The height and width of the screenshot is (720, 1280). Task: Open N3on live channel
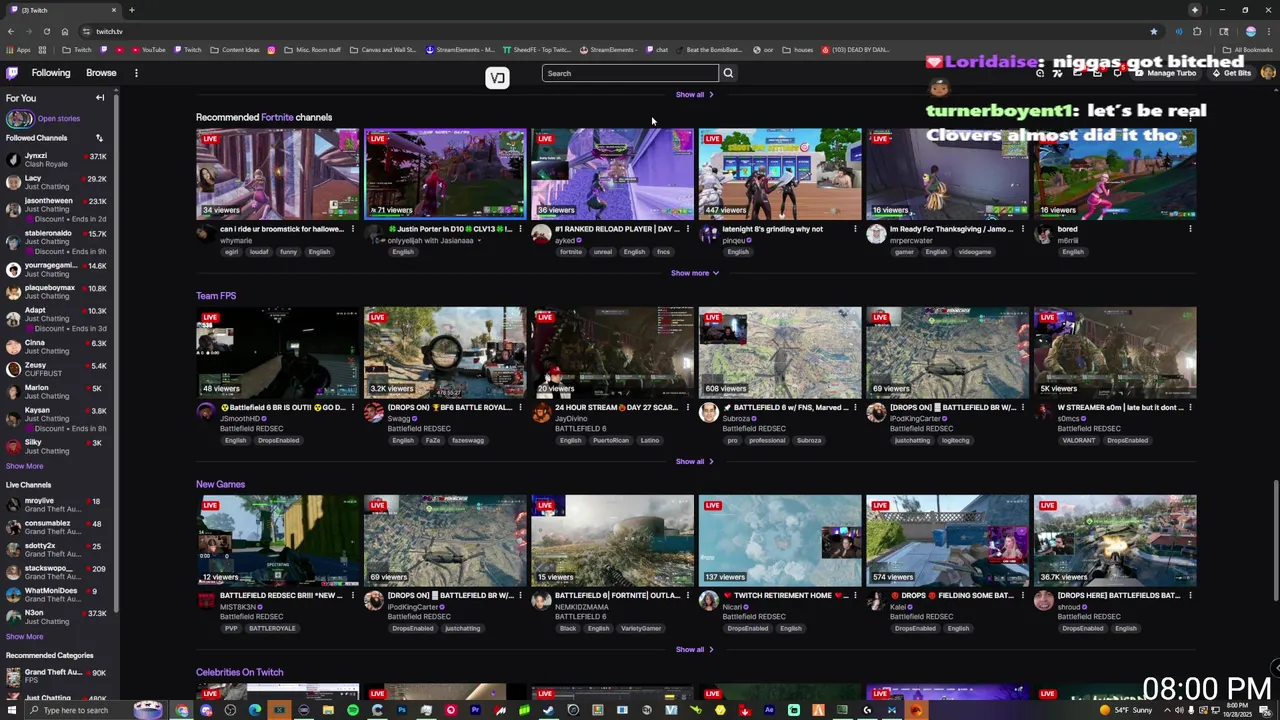(x=58, y=617)
